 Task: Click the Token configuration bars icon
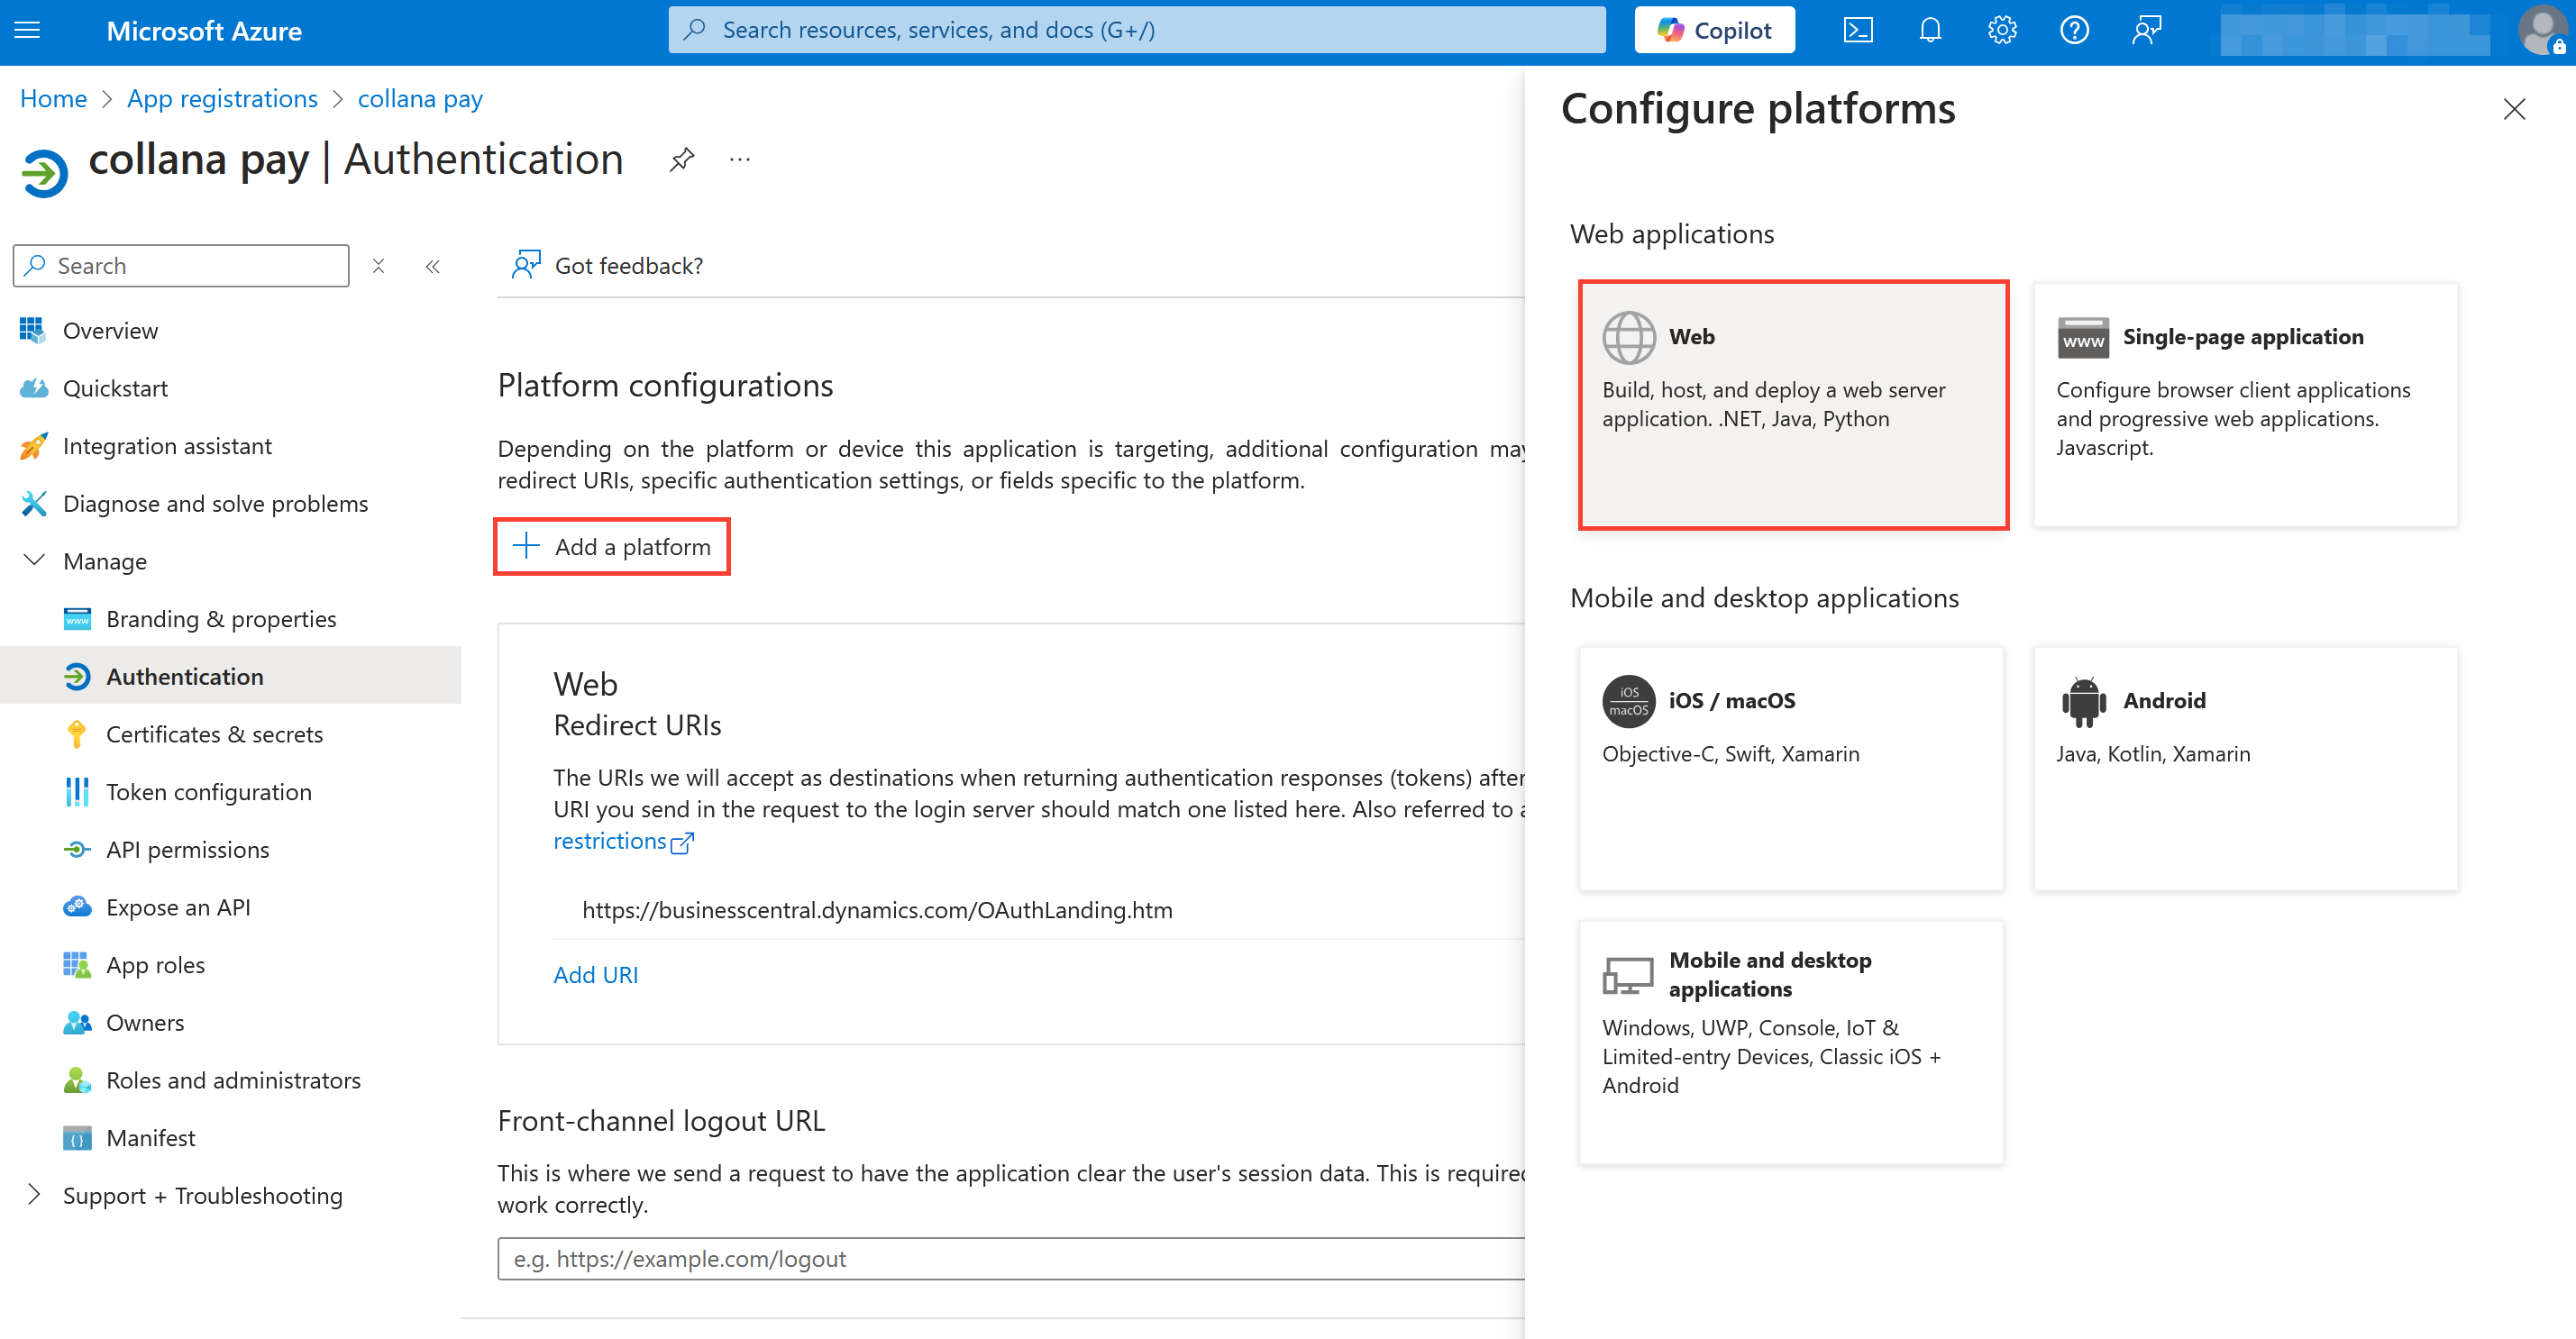76,791
